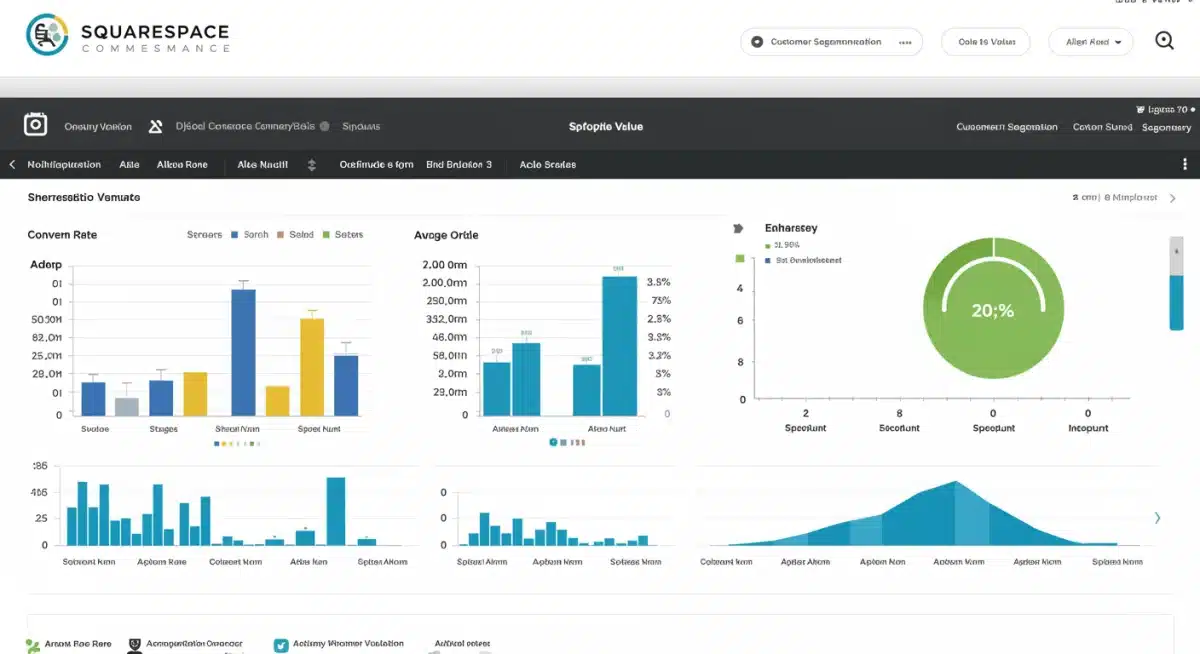The width and height of the screenshot is (1200, 654).
Task: Select the camera icon in the dark toolbar
Action: 35,124
